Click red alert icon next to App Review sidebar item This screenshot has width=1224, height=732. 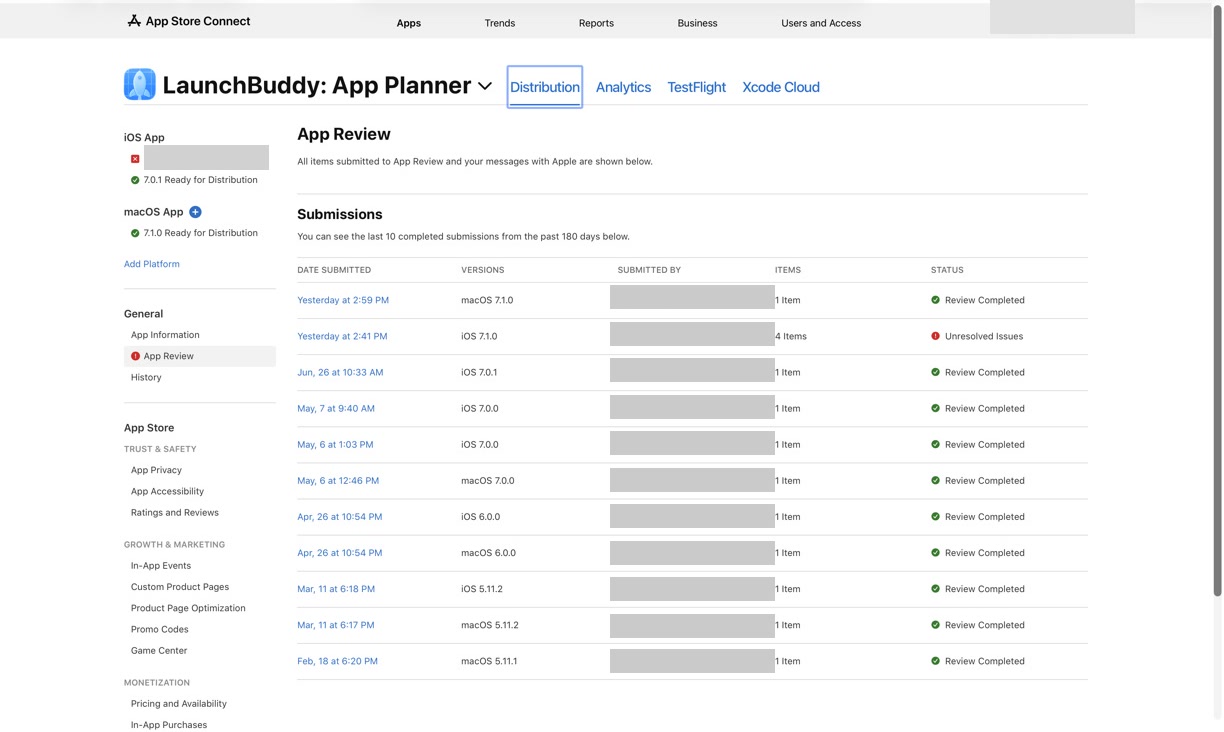(x=136, y=356)
